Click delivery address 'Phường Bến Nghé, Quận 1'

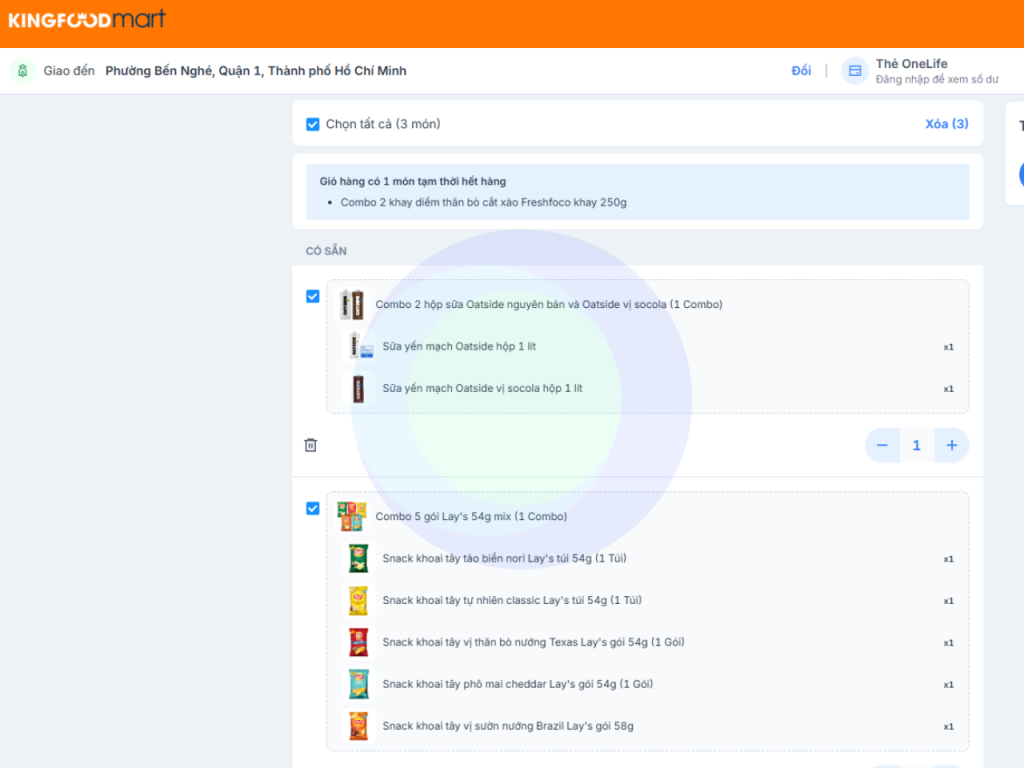coord(256,71)
